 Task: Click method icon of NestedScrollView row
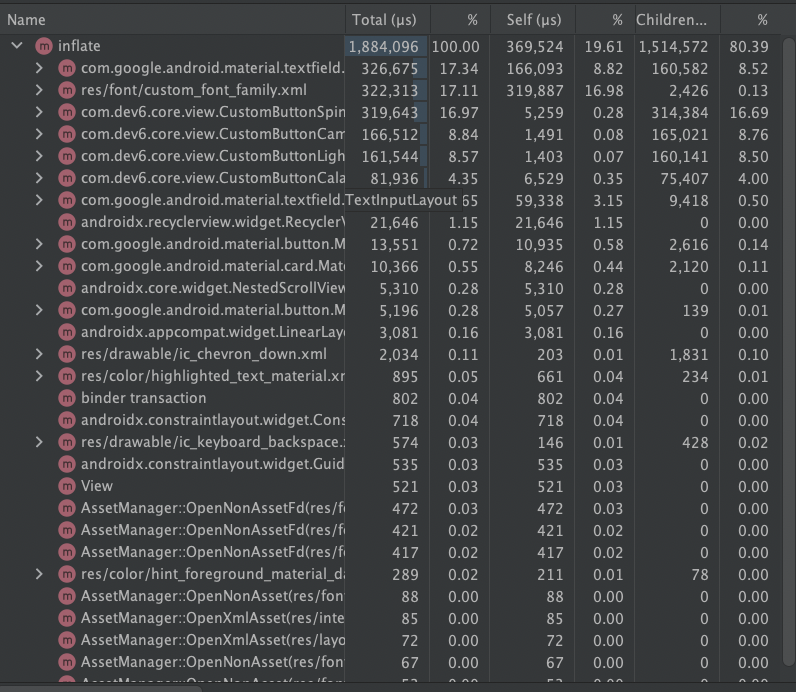point(67,288)
